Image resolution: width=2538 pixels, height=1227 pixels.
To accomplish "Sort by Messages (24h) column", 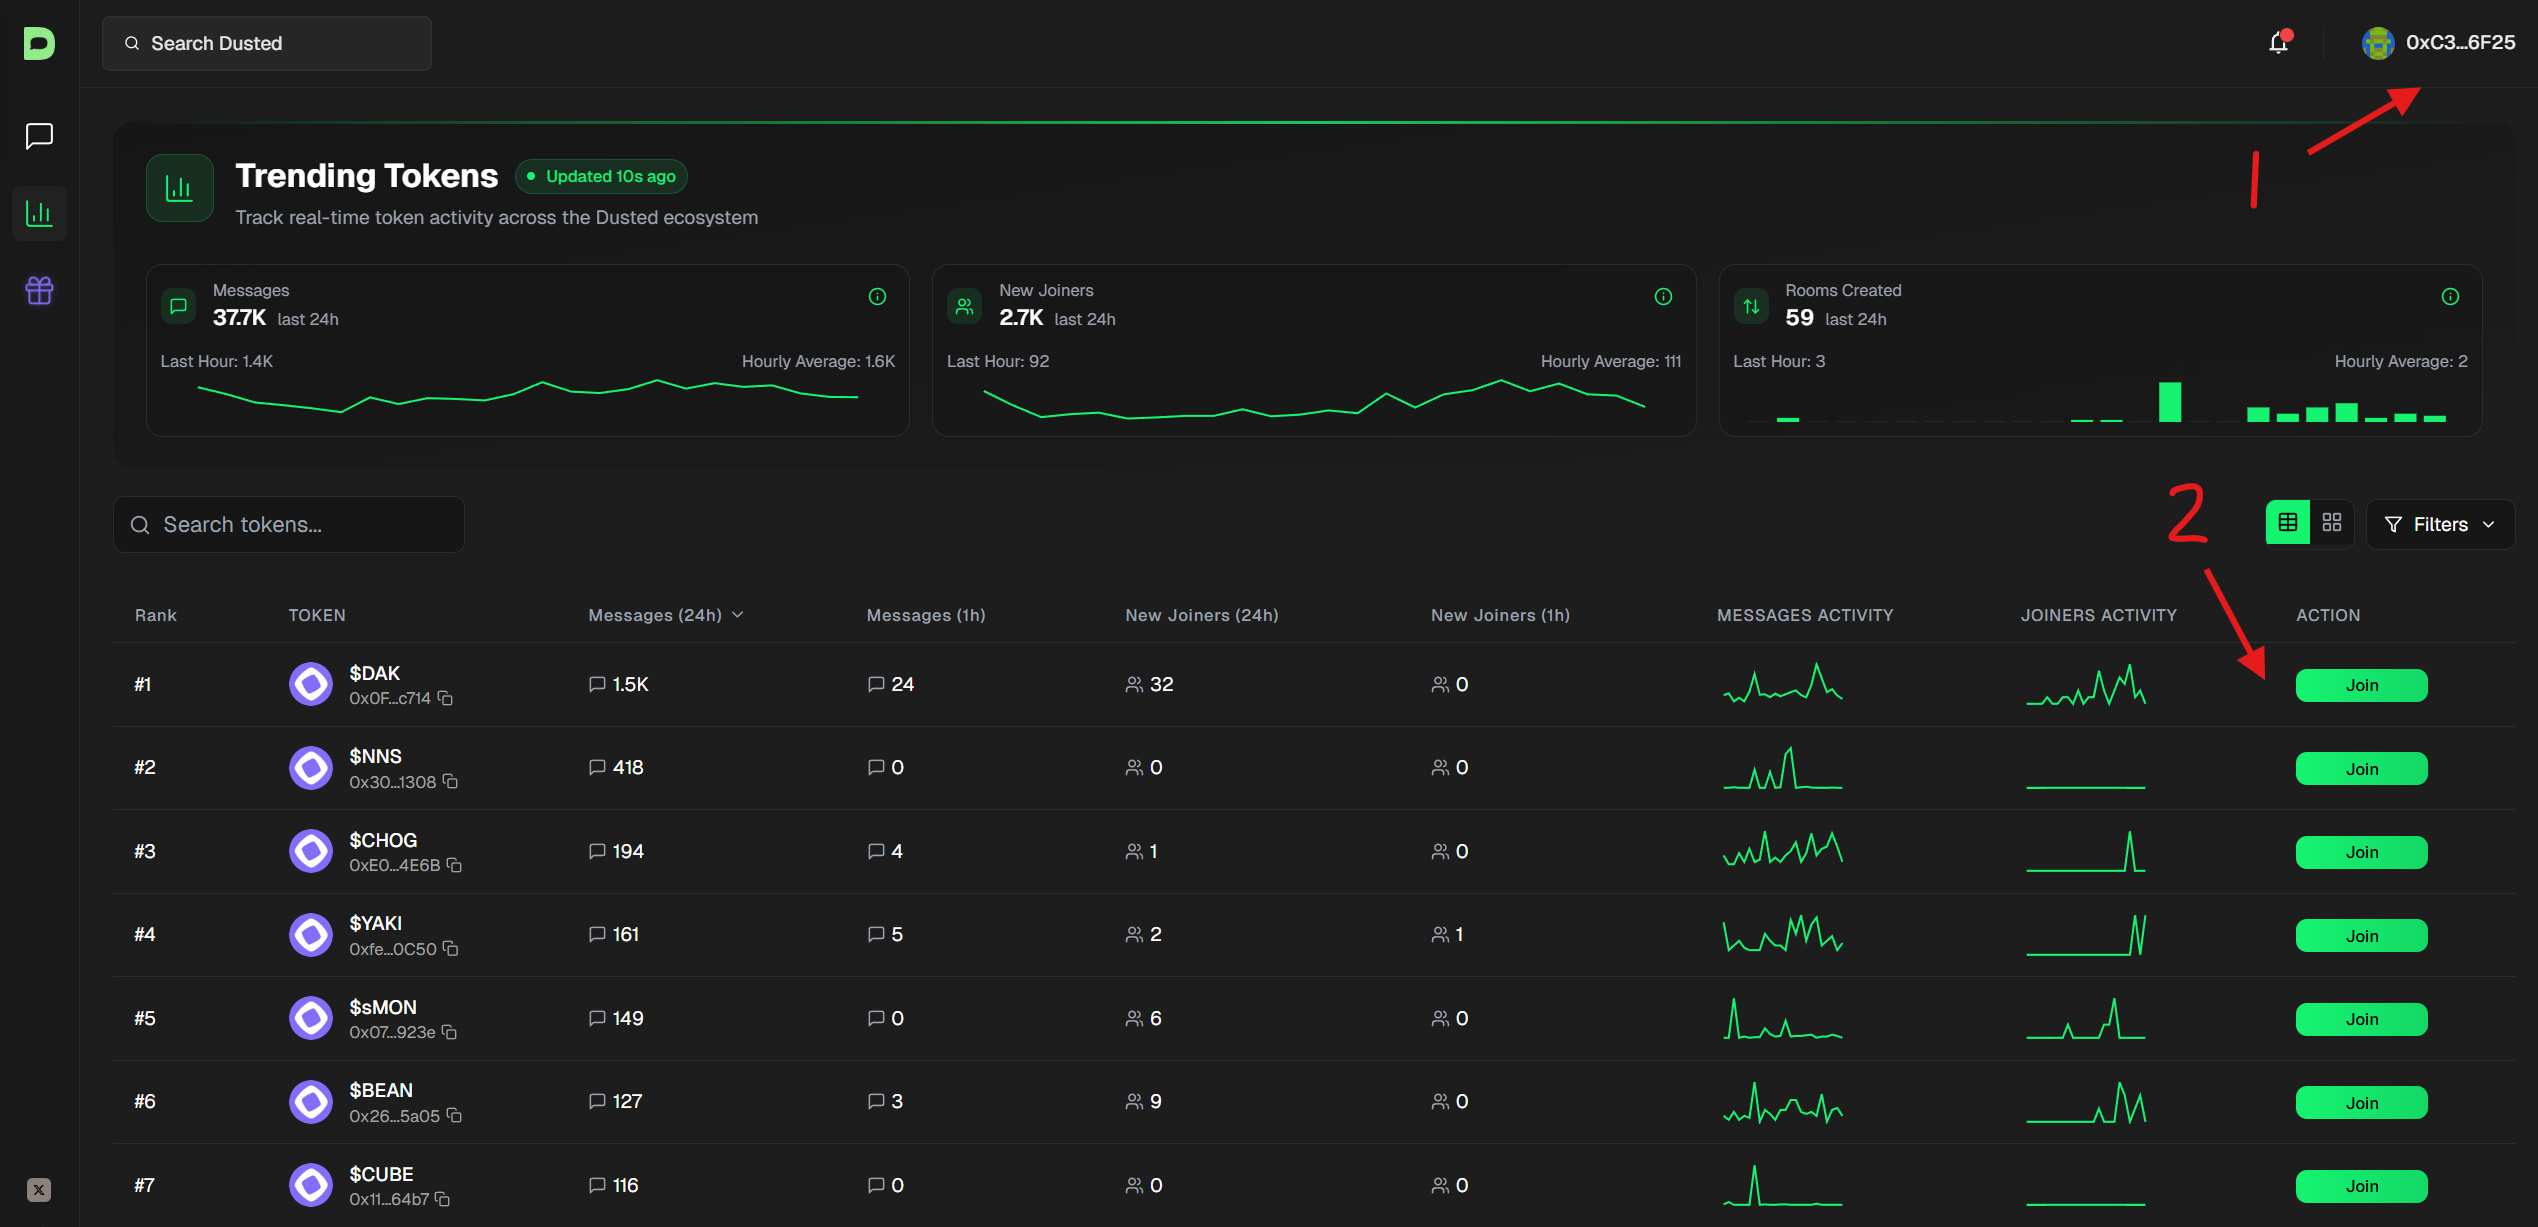I will (666, 615).
